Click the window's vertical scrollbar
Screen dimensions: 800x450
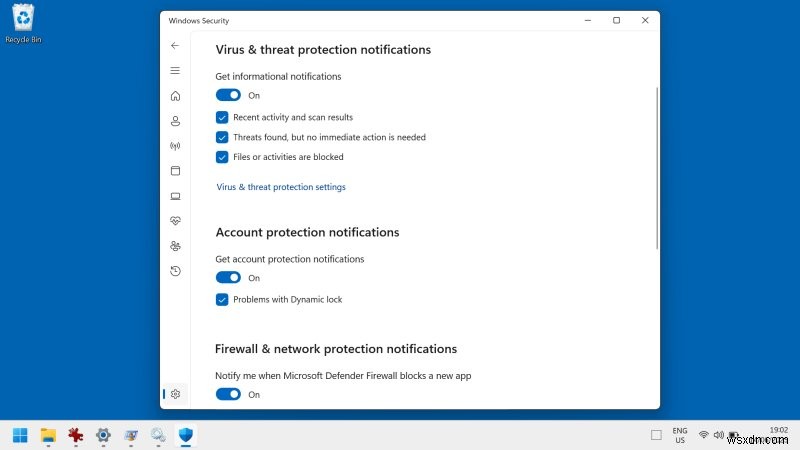657,168
